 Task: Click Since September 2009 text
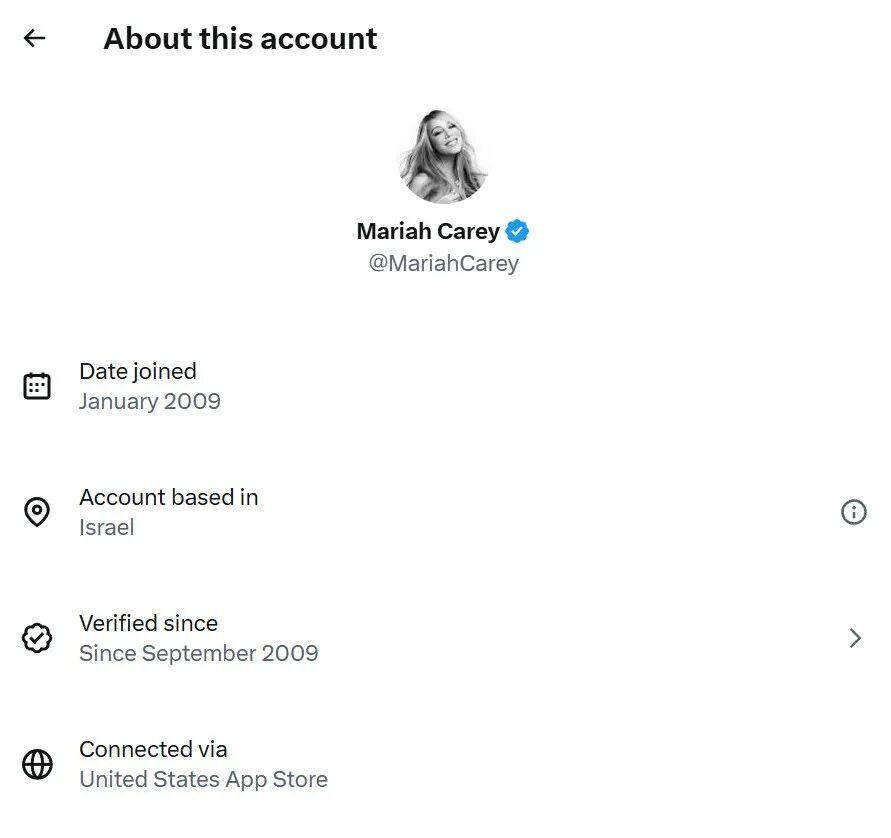coord(199,654)
